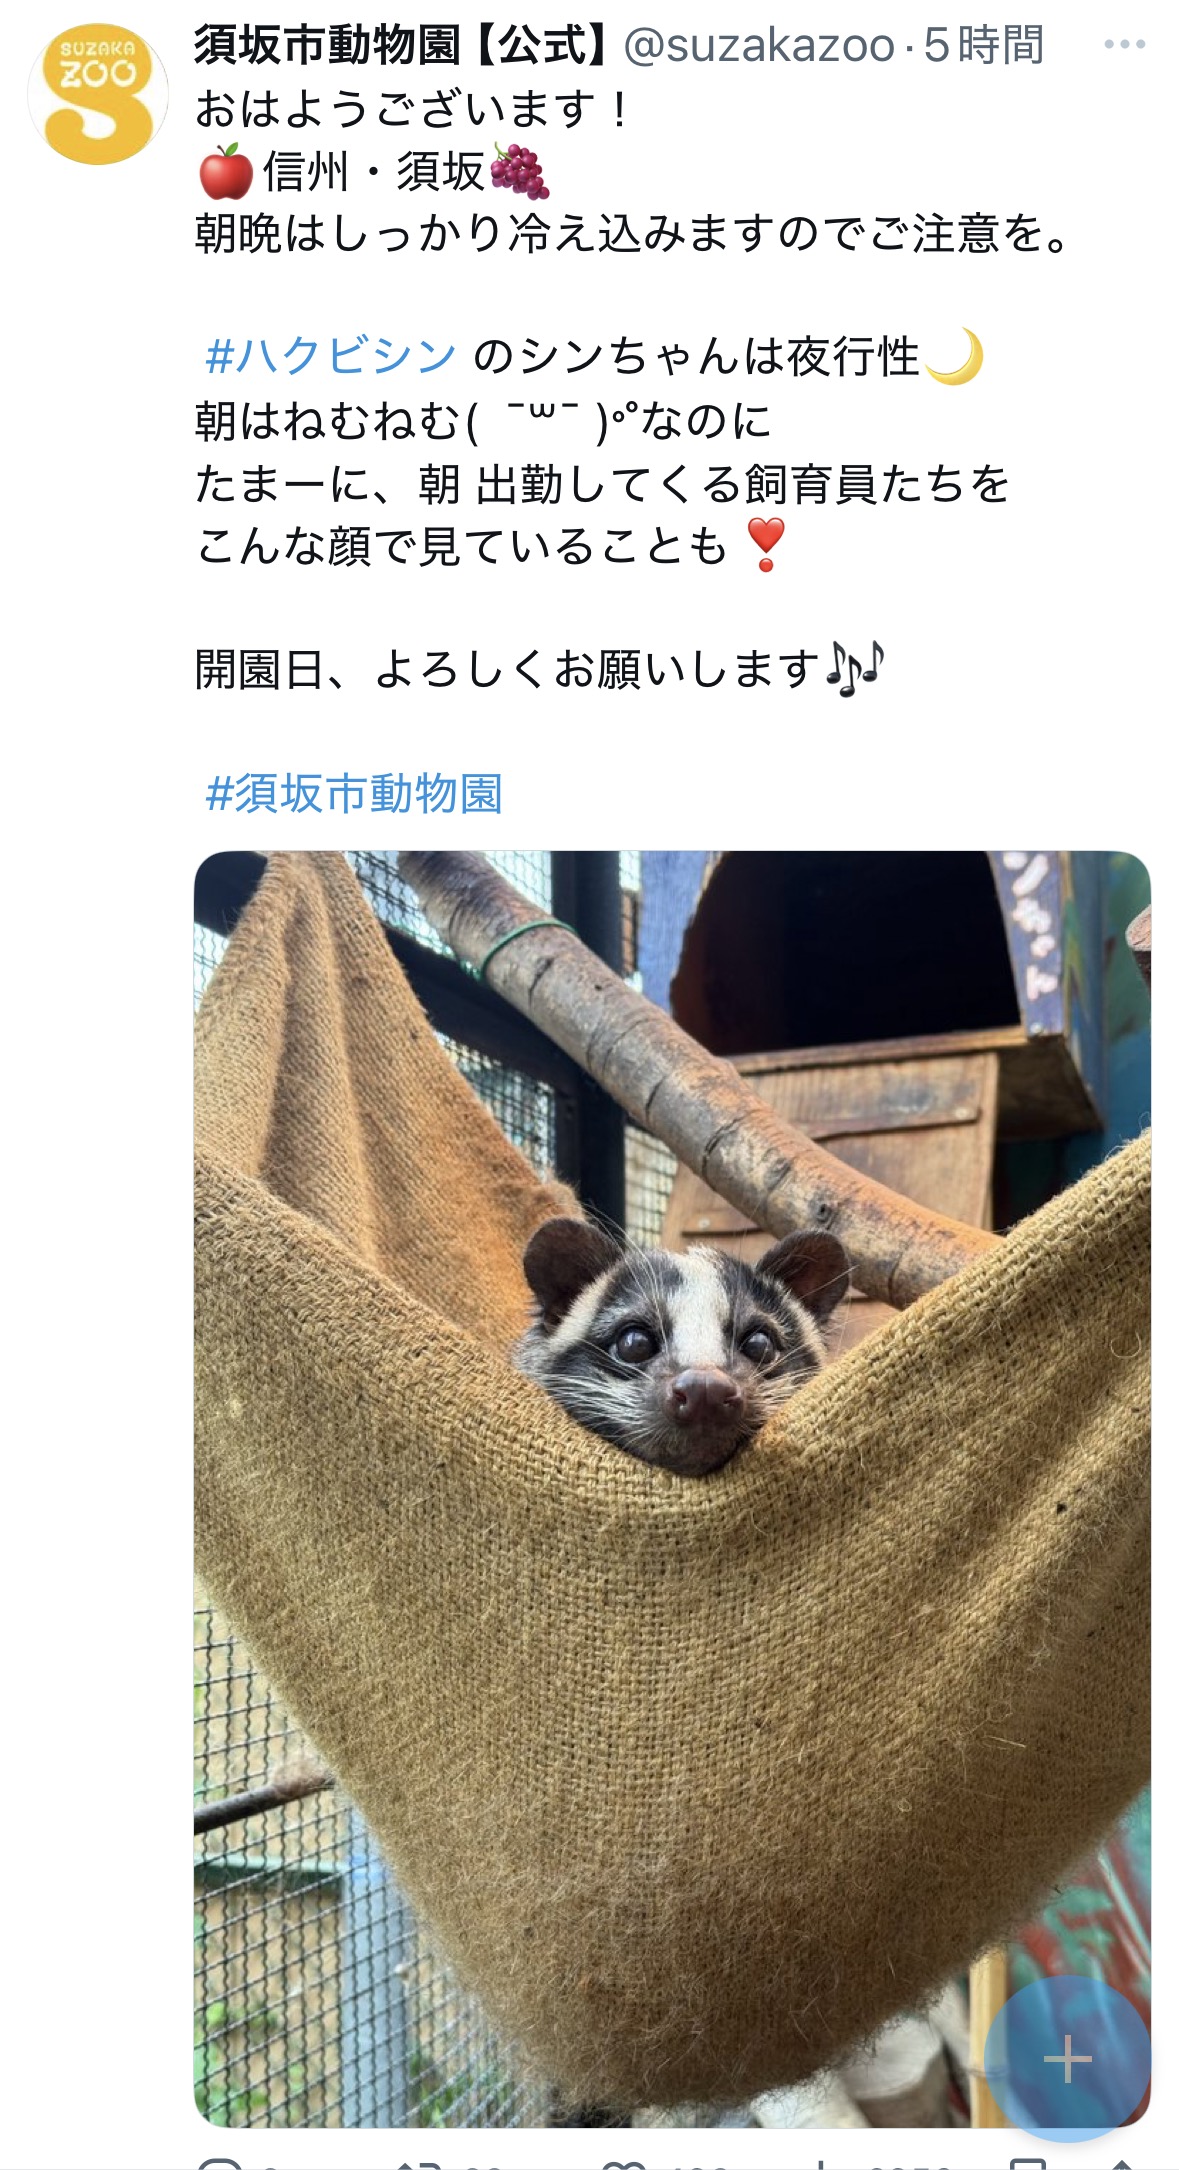Tap the display name 須坂市動物園【公式】
Viewport: 1179px width, 2170px height.
tap(402, 46)
